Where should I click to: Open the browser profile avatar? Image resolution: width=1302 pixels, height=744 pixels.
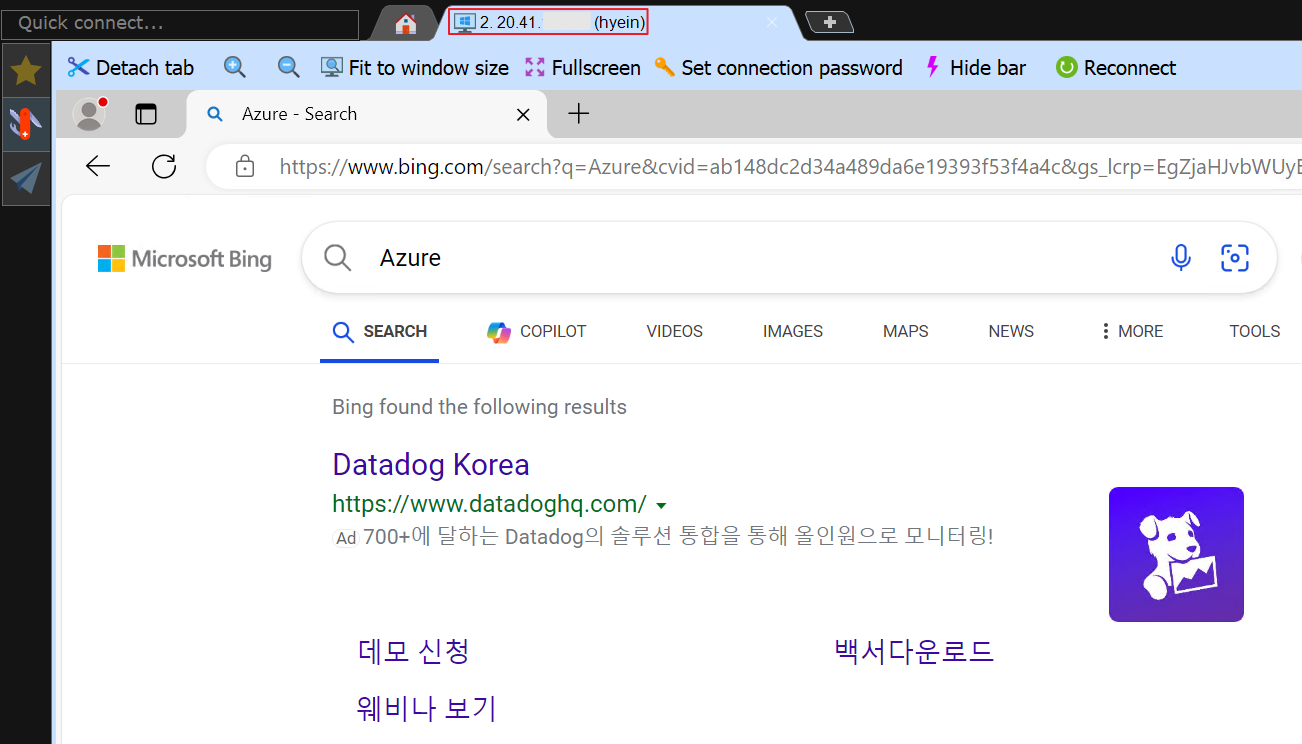tap(90, 114)
